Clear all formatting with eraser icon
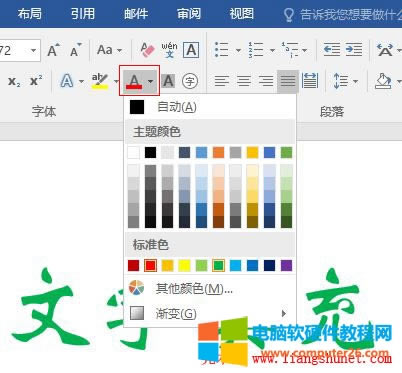This screenshot has width=402, height=373. pos(147,50)
